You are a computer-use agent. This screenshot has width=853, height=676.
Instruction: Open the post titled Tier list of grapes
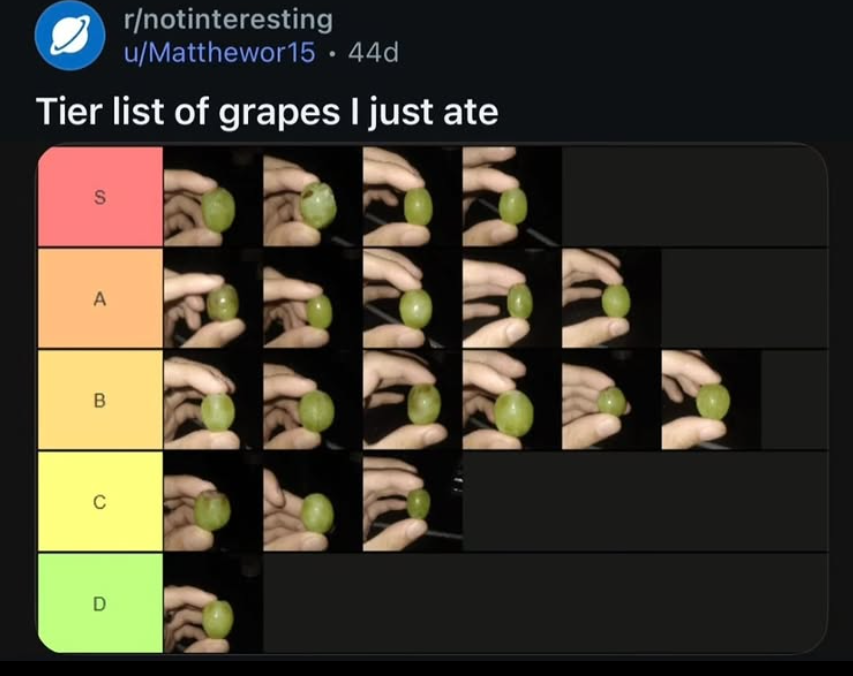(x=267, y=111)
